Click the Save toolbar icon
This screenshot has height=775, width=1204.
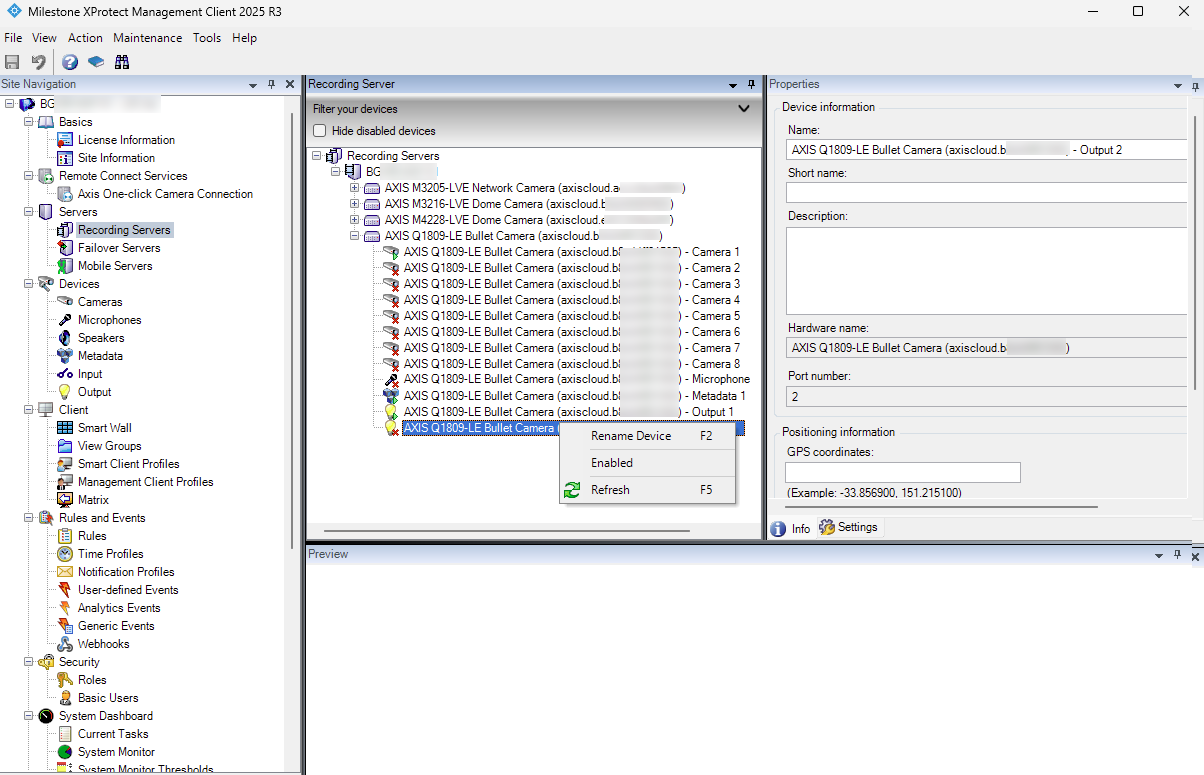coord(13,62)
